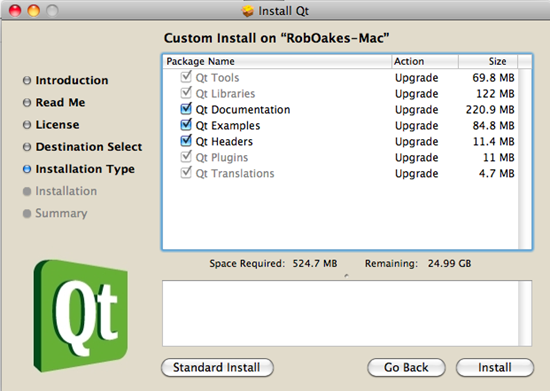Click the Standard Install button
550x391 pixels.
pyautogui.click(x=217, y=368)
